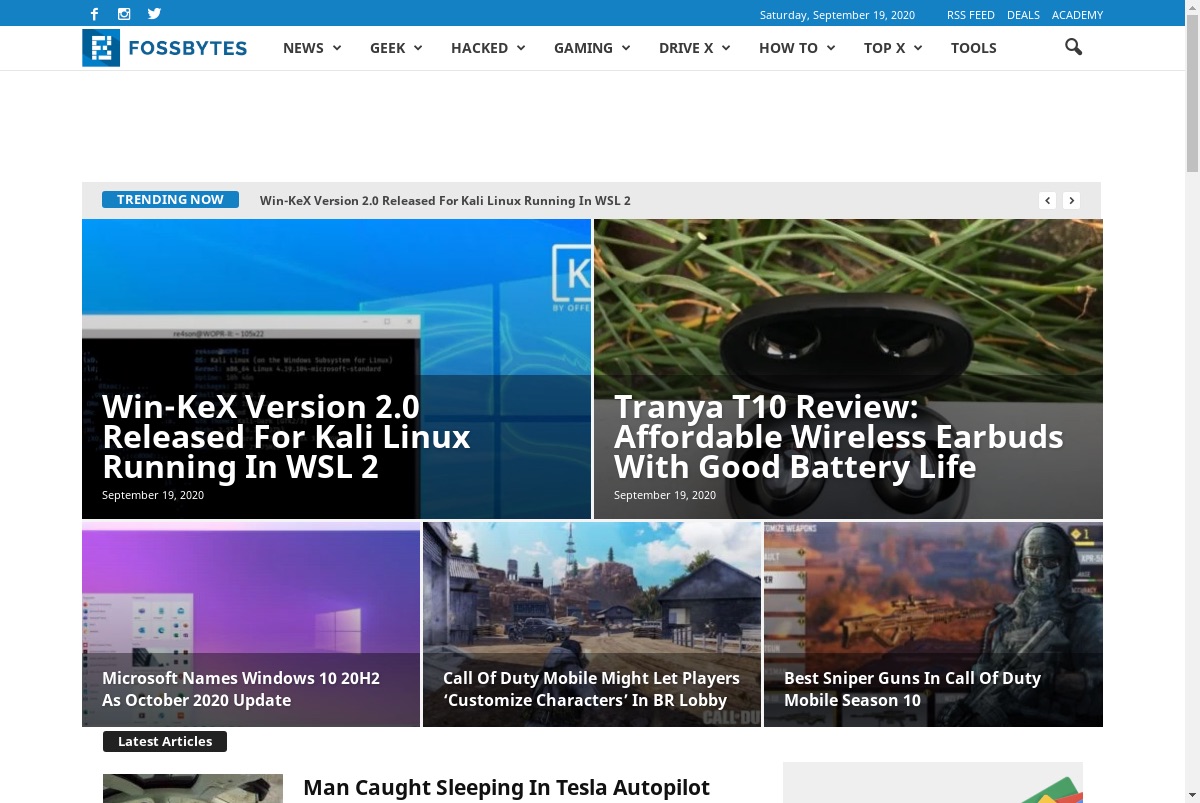Open the ACADEMY link

[1077, 15]
